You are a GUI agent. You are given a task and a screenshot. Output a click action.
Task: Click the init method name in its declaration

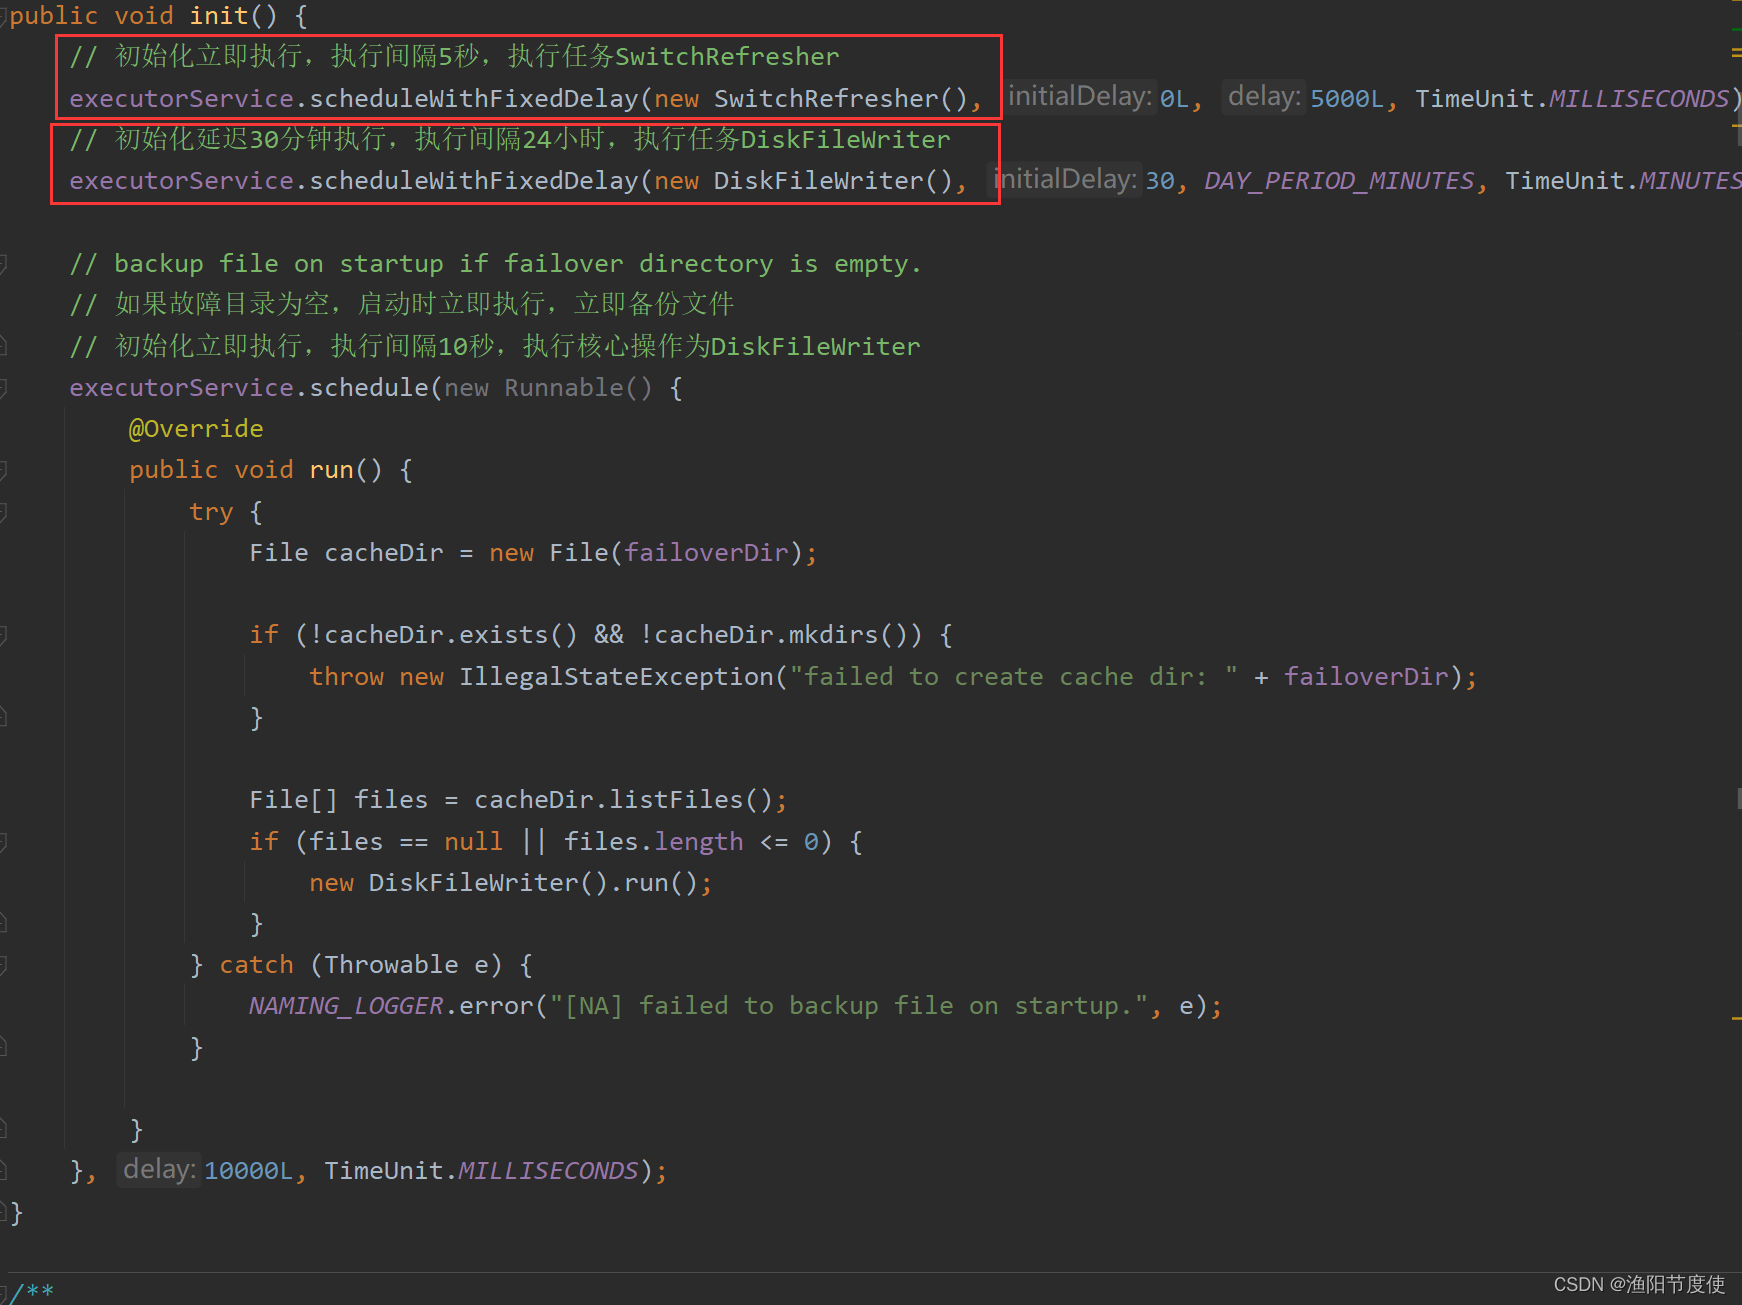tap(218, 16)
